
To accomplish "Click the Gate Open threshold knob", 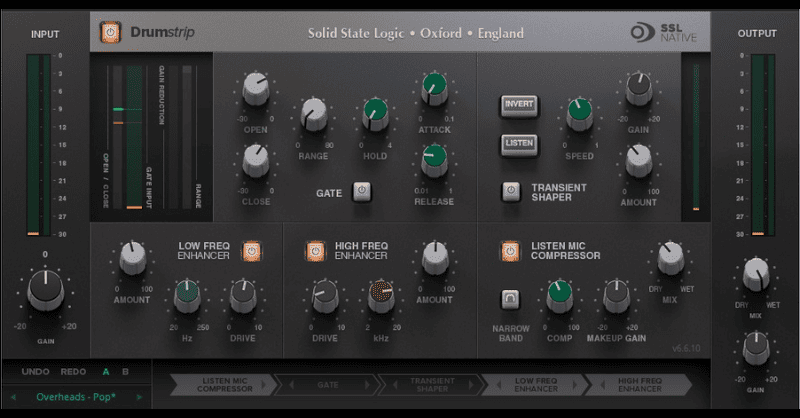I will [256, 89].
